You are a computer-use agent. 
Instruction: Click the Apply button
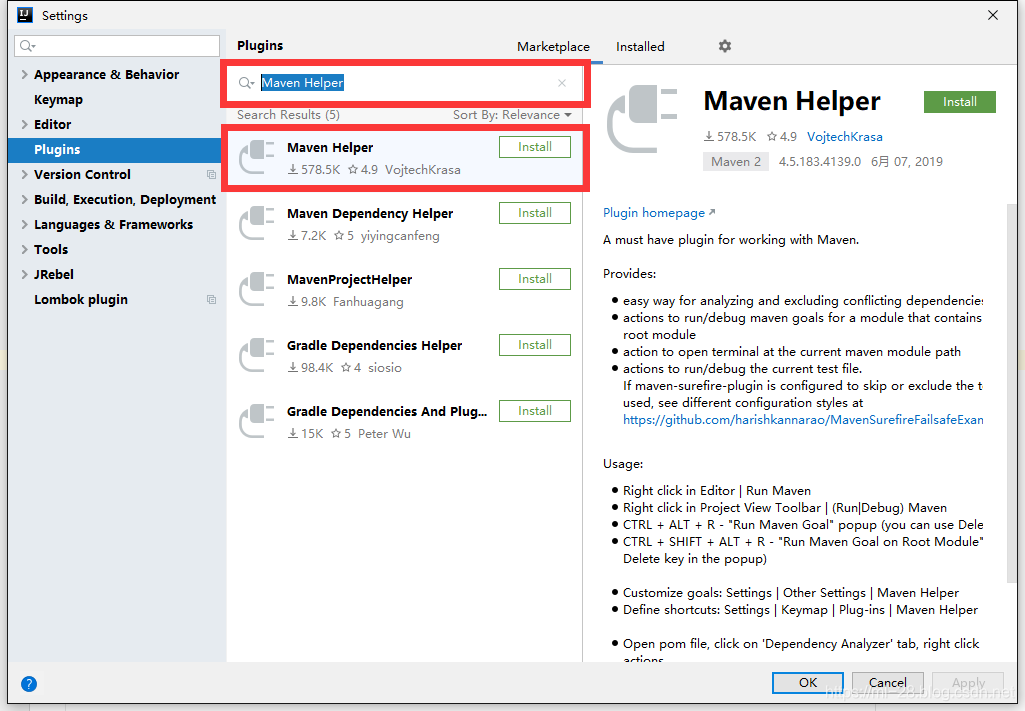(968, 682)
